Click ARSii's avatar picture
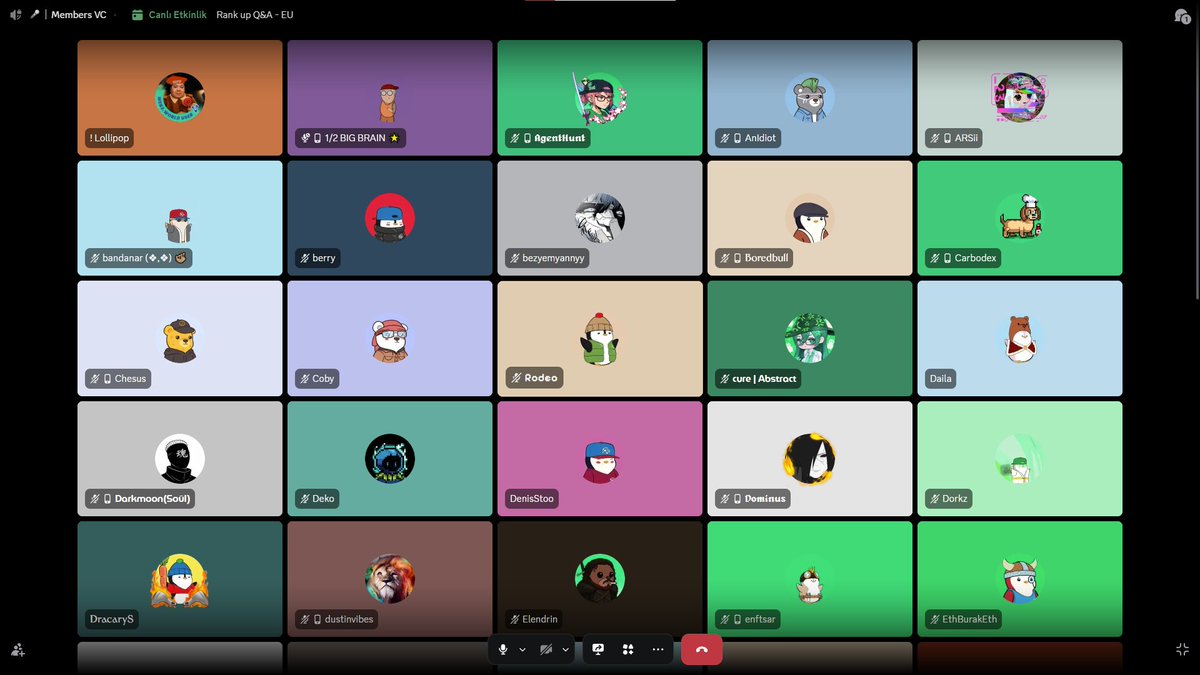The width and height of the screenshot is (1200, 675). point(1020,98)
